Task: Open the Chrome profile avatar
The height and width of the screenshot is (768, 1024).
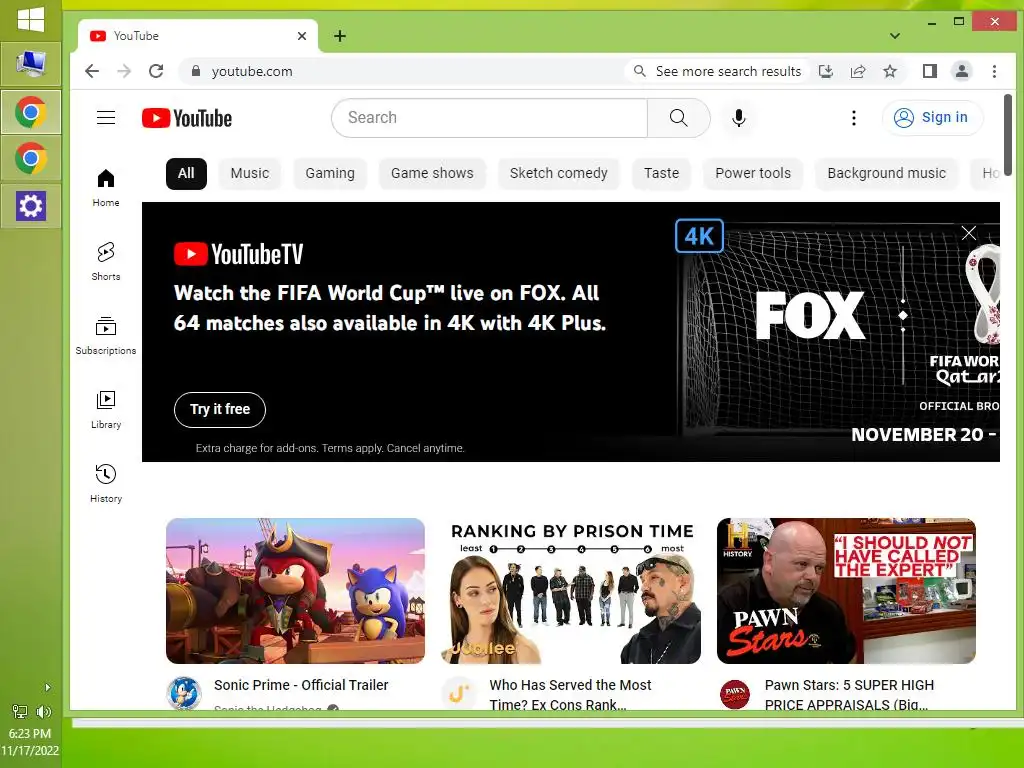Action: click(961, 71)
